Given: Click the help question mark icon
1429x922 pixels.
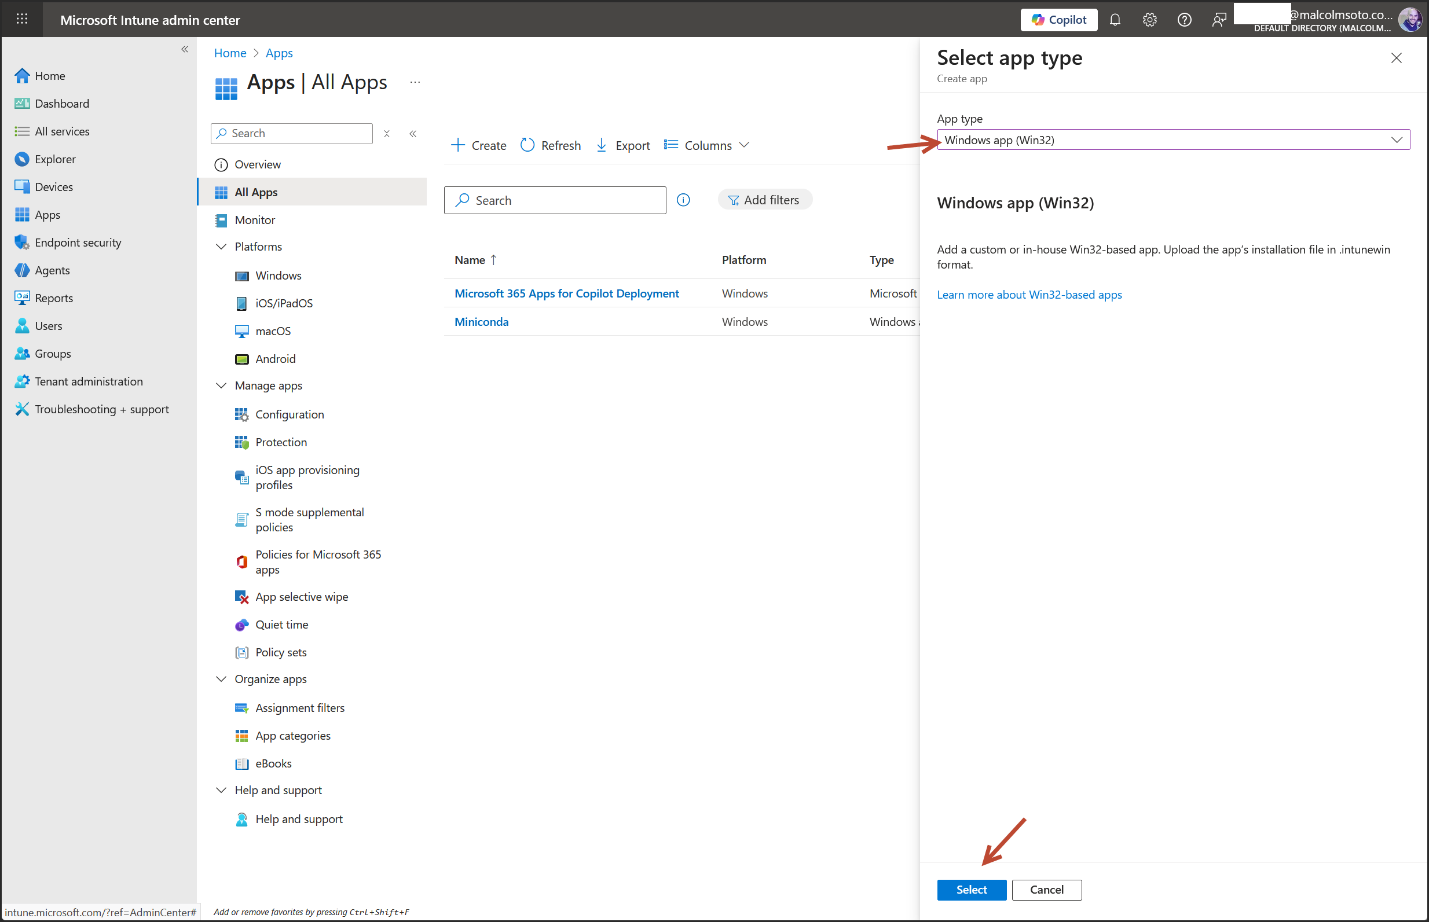Looking at the screenshot, I should [x=1184, y=20].
